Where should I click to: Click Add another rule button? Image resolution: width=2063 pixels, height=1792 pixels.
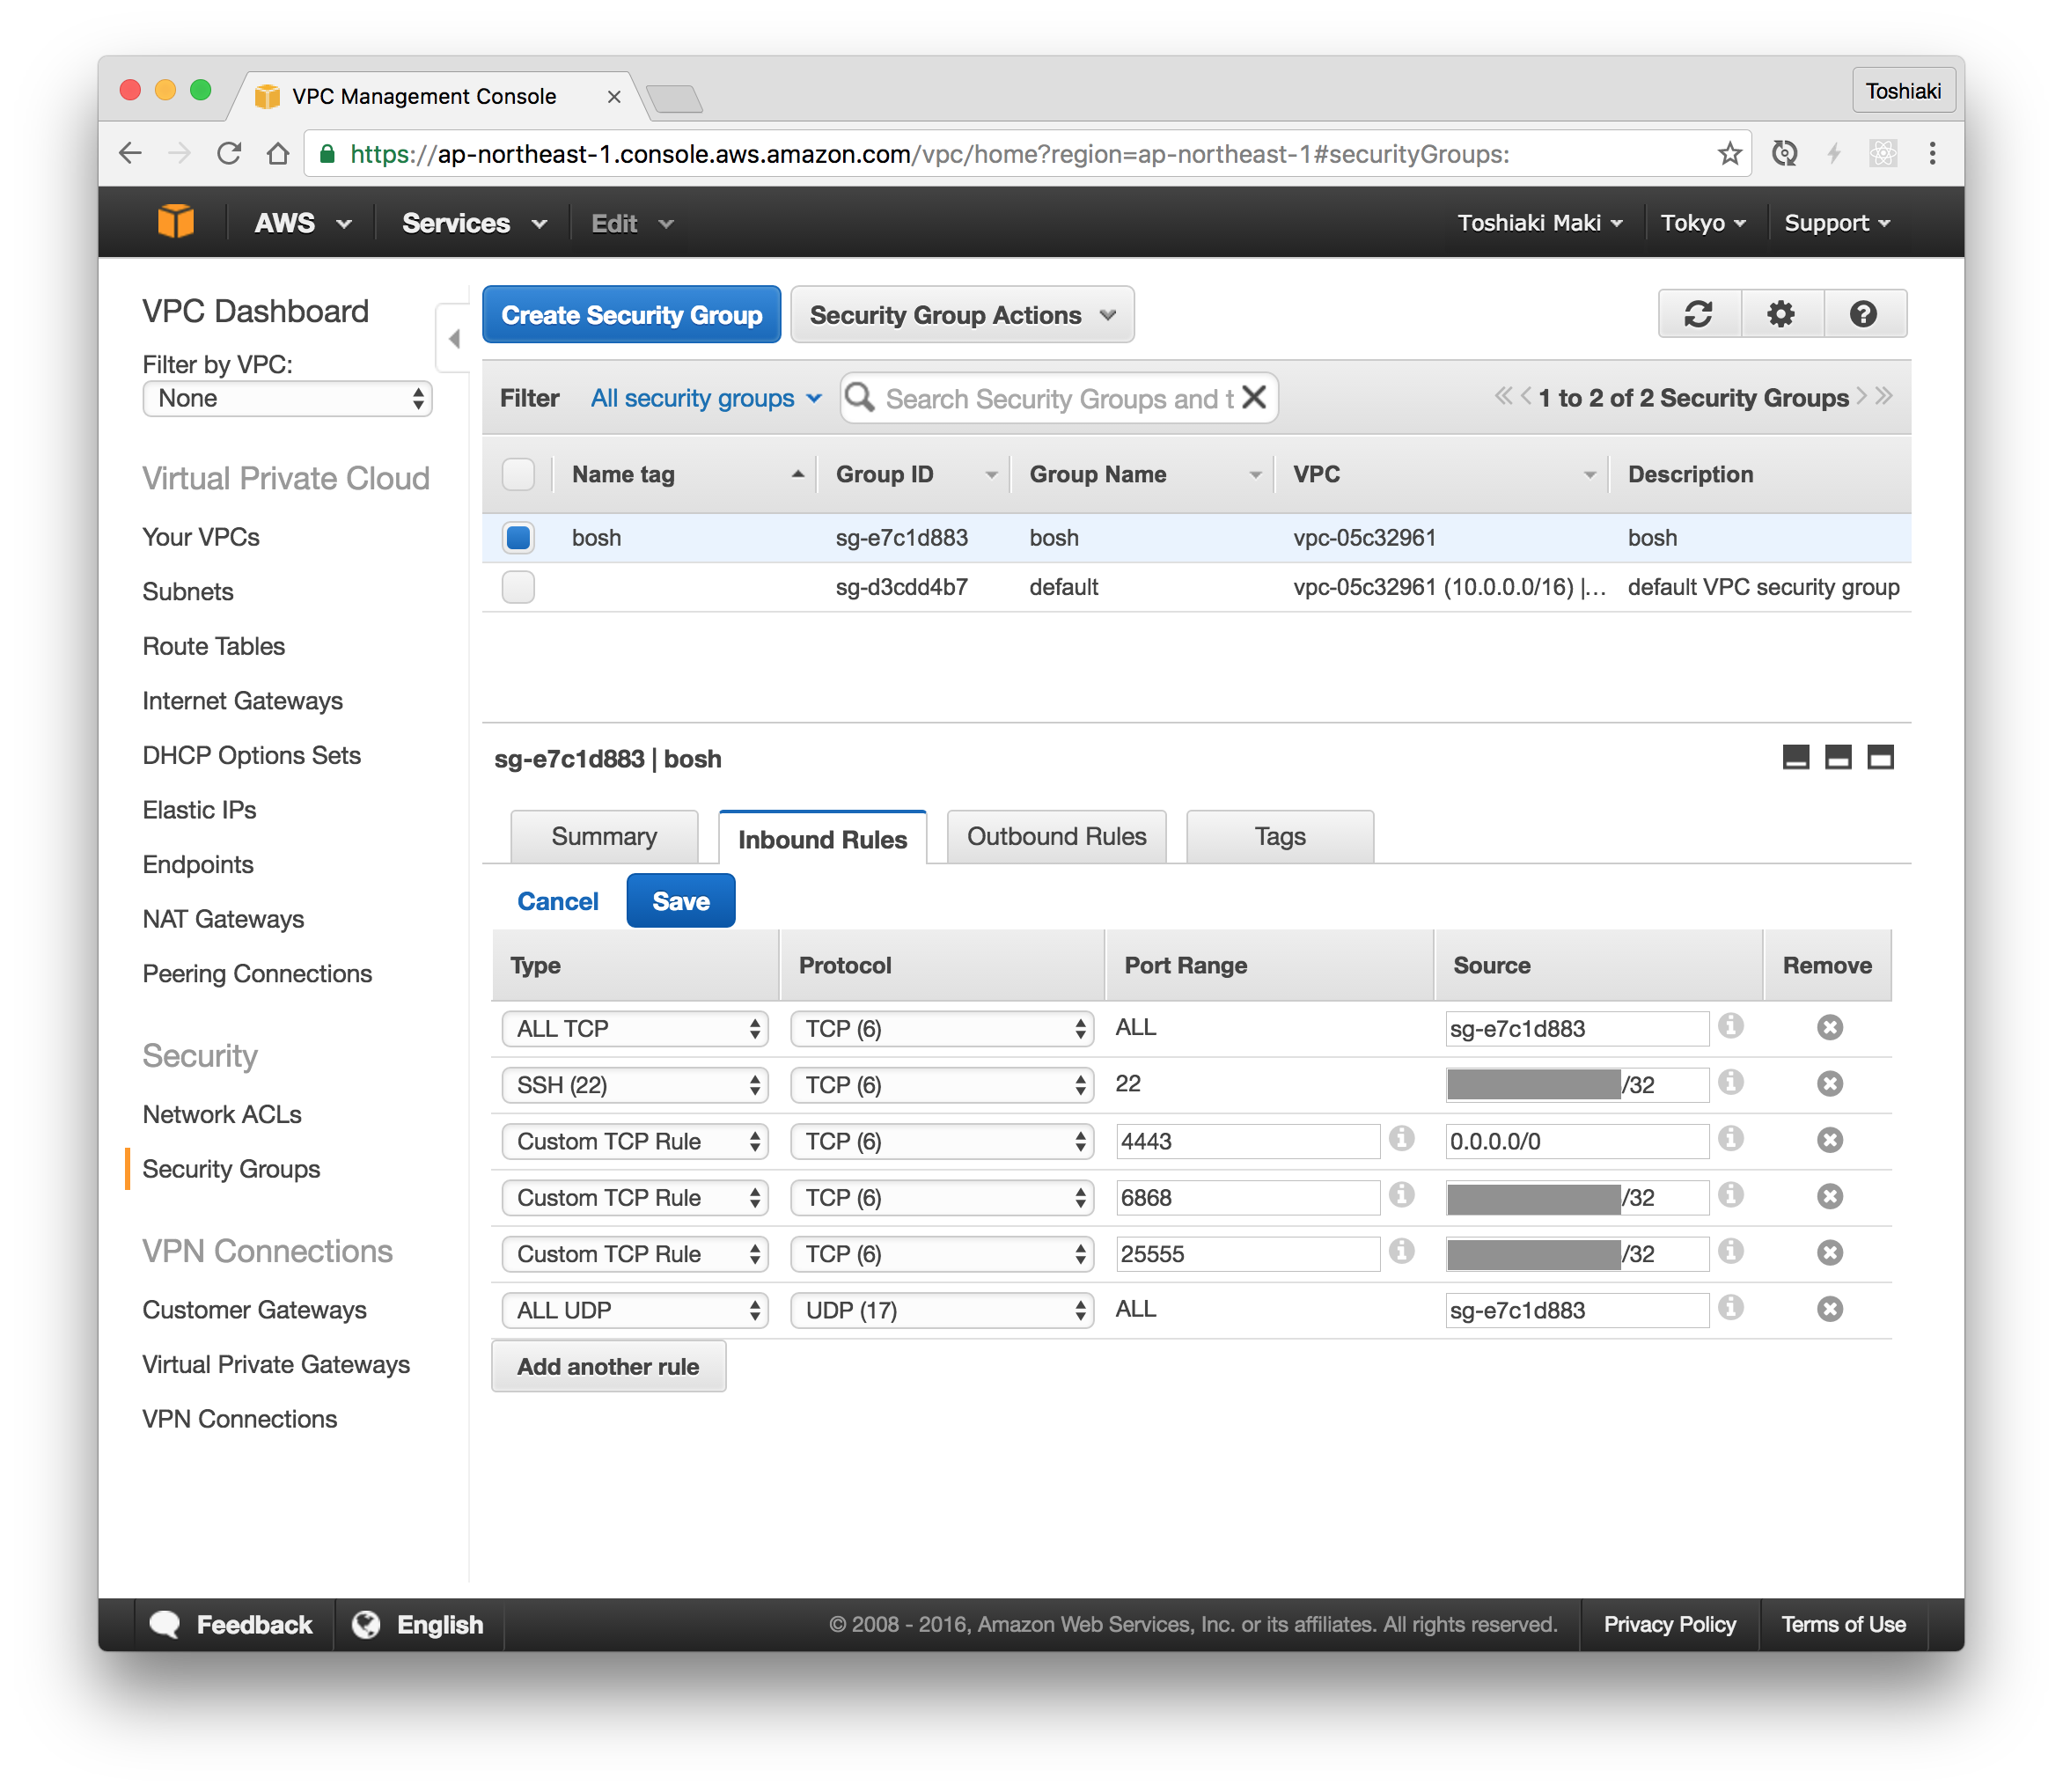click(x=608, y=1366)
